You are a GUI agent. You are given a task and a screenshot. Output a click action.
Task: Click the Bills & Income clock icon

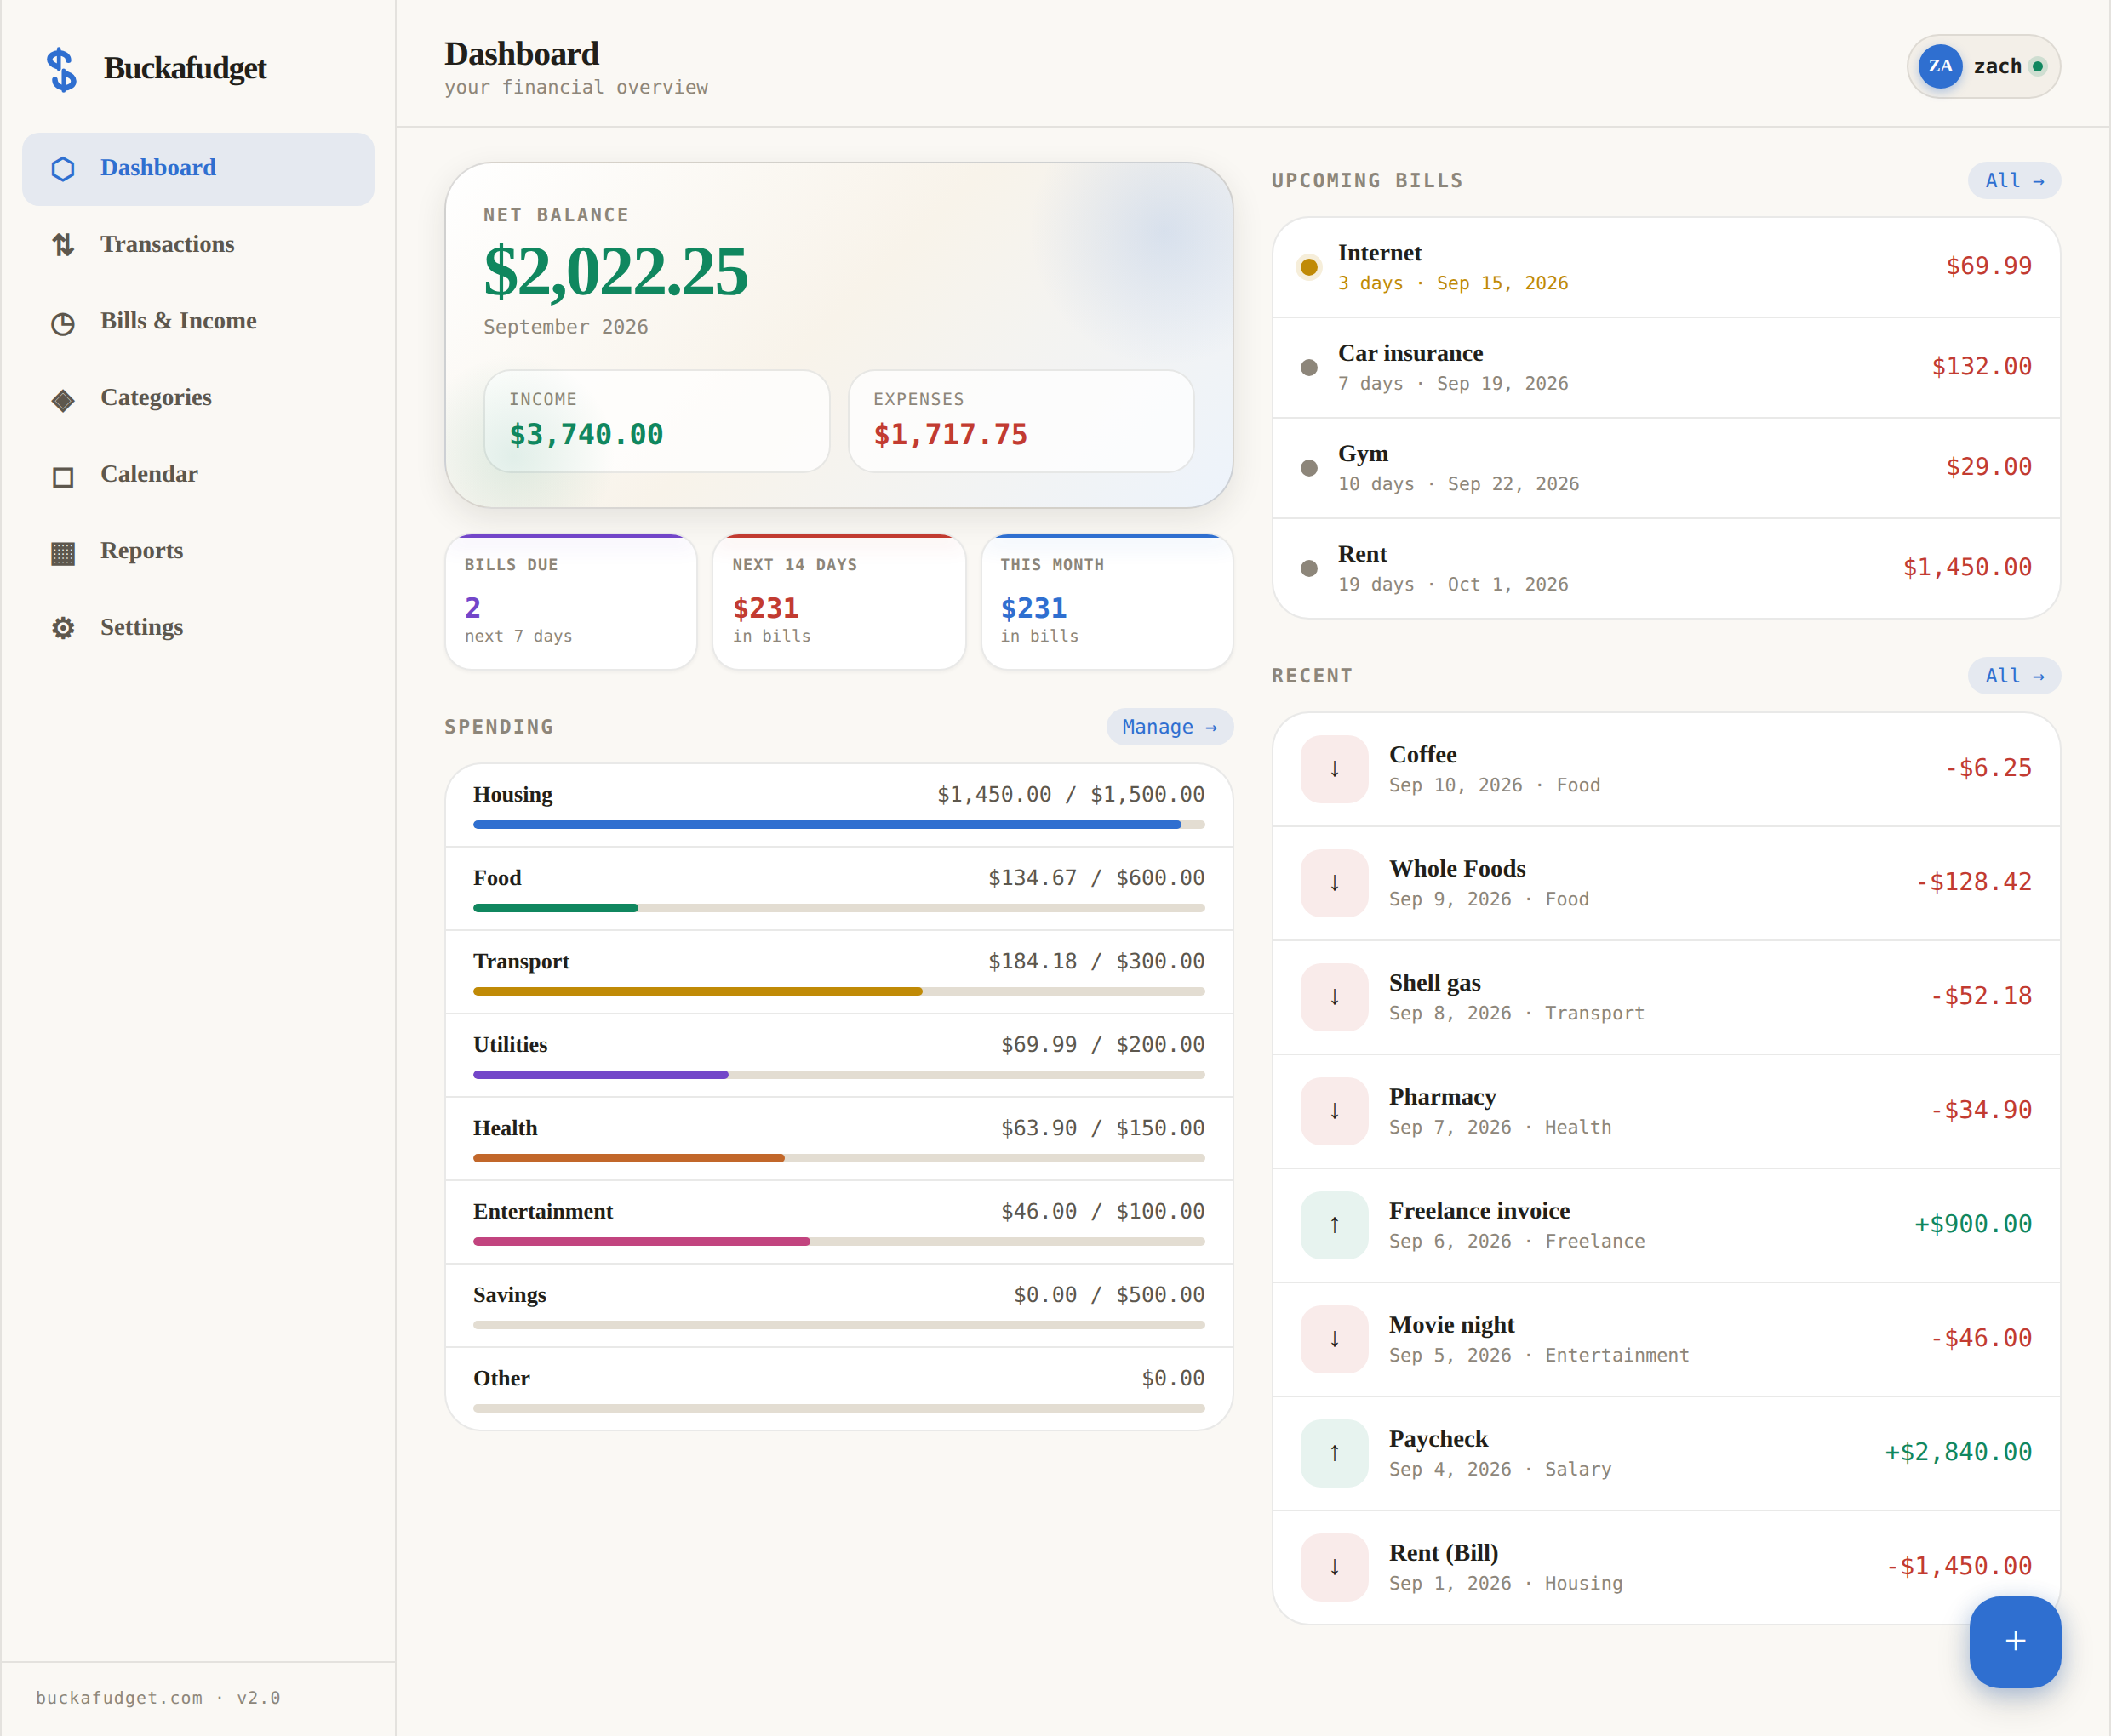(63, 322)
